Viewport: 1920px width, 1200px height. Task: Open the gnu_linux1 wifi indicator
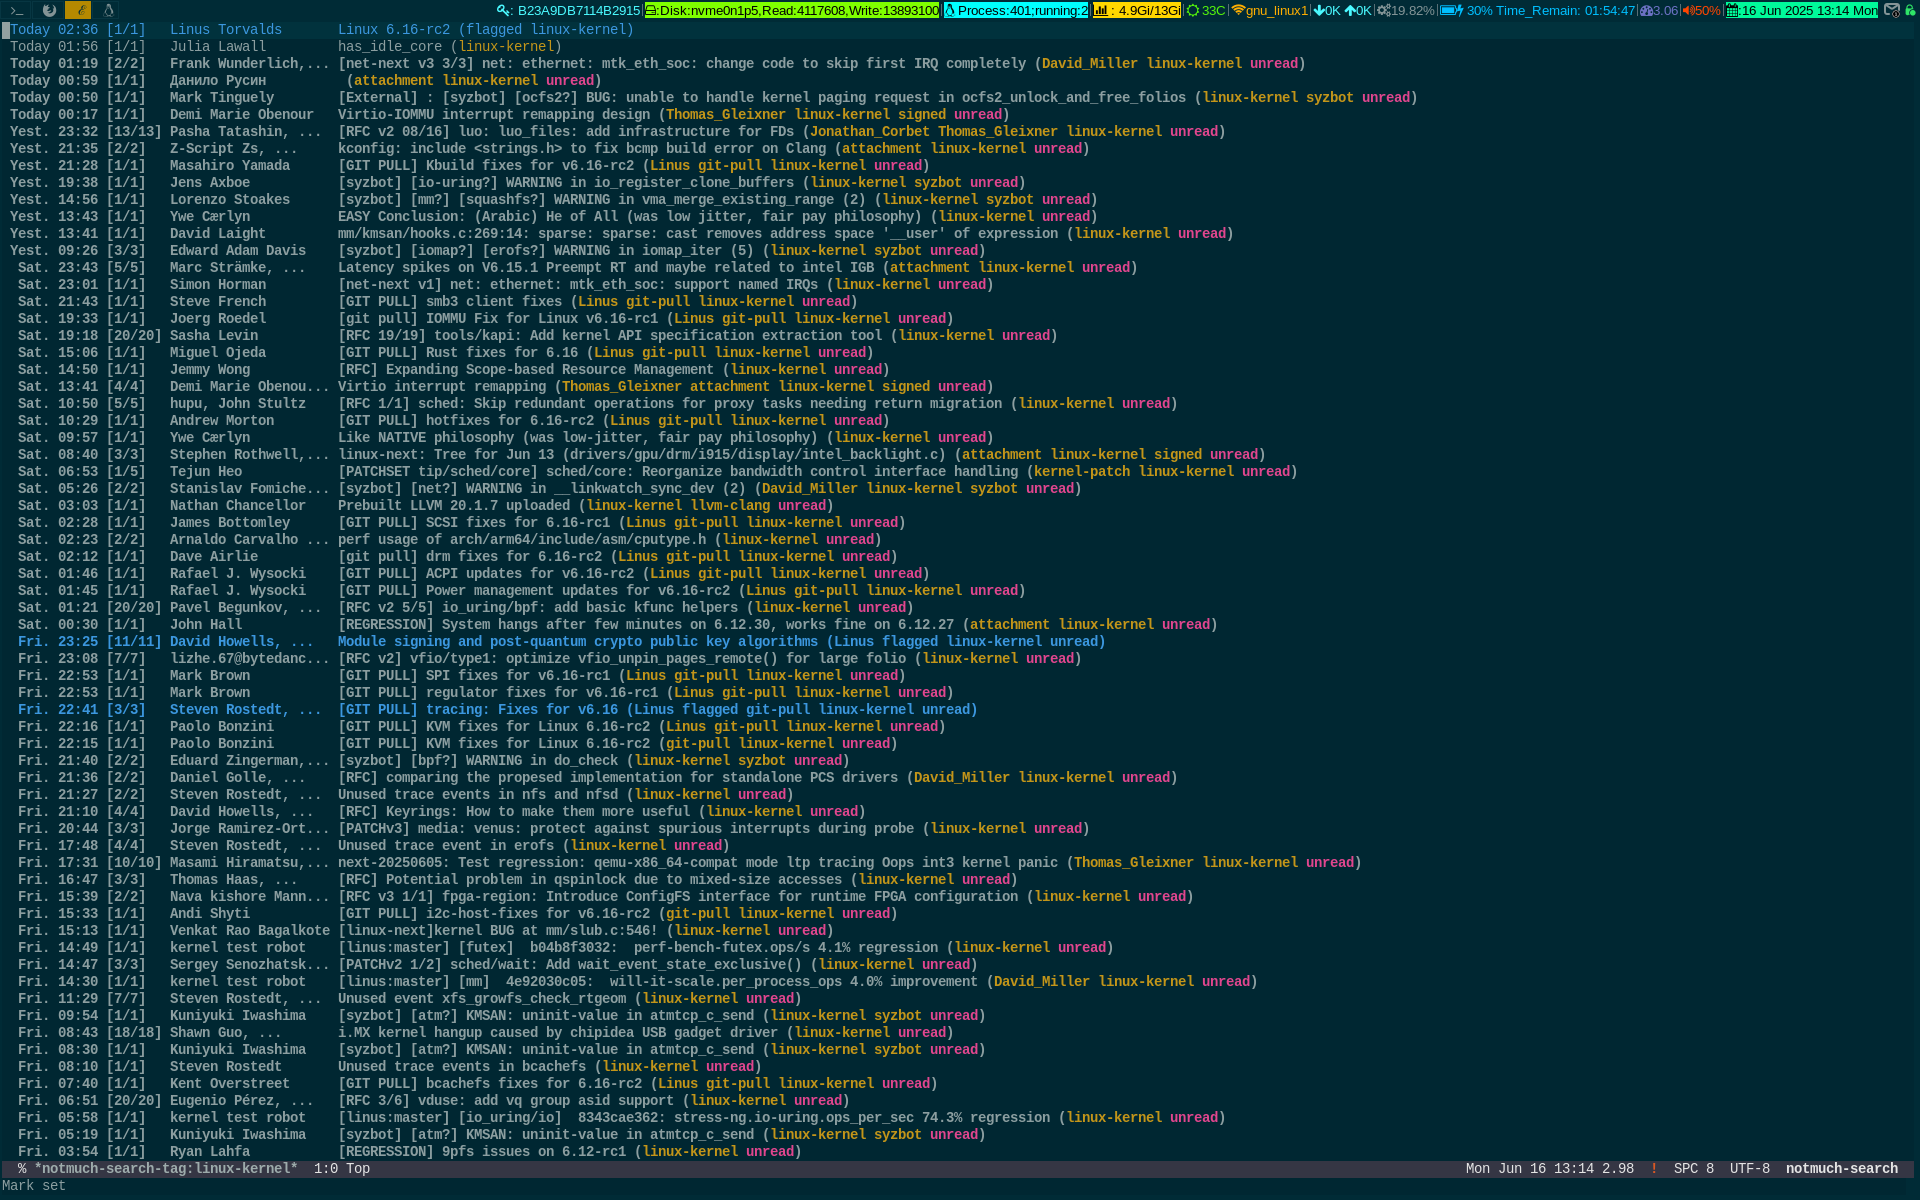[1270, 10]
